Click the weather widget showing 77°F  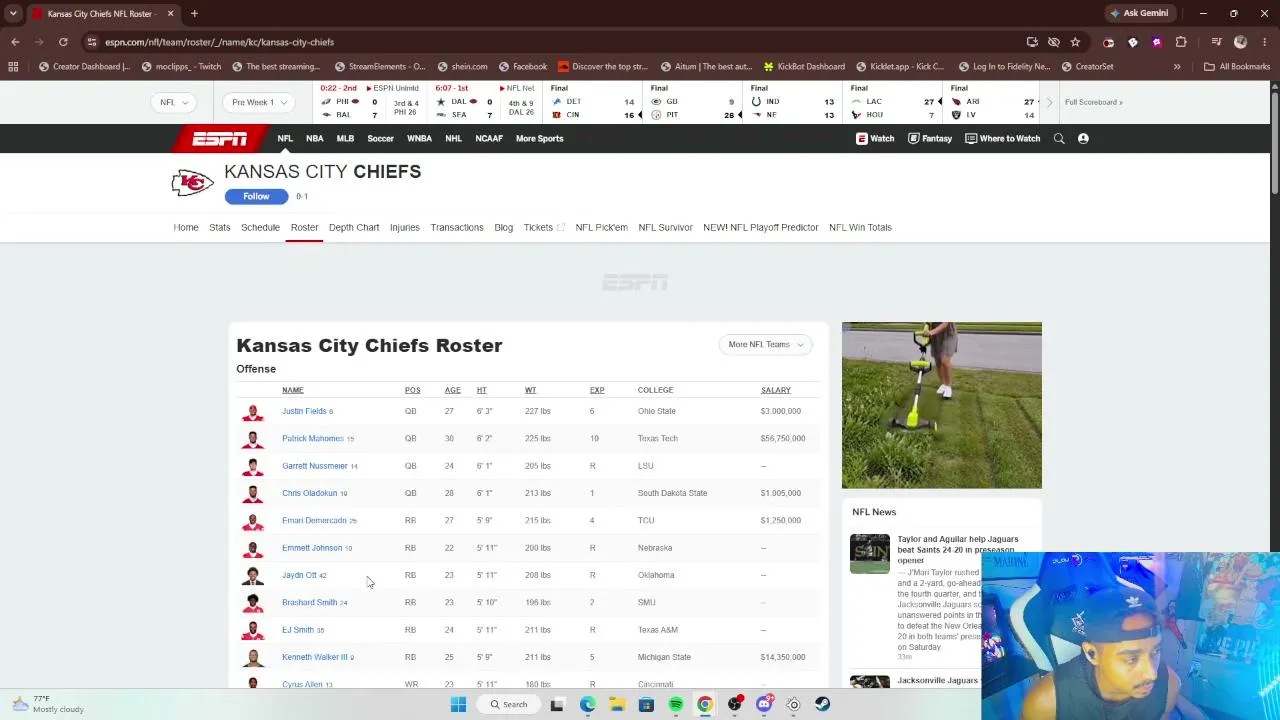coord(46,704)
